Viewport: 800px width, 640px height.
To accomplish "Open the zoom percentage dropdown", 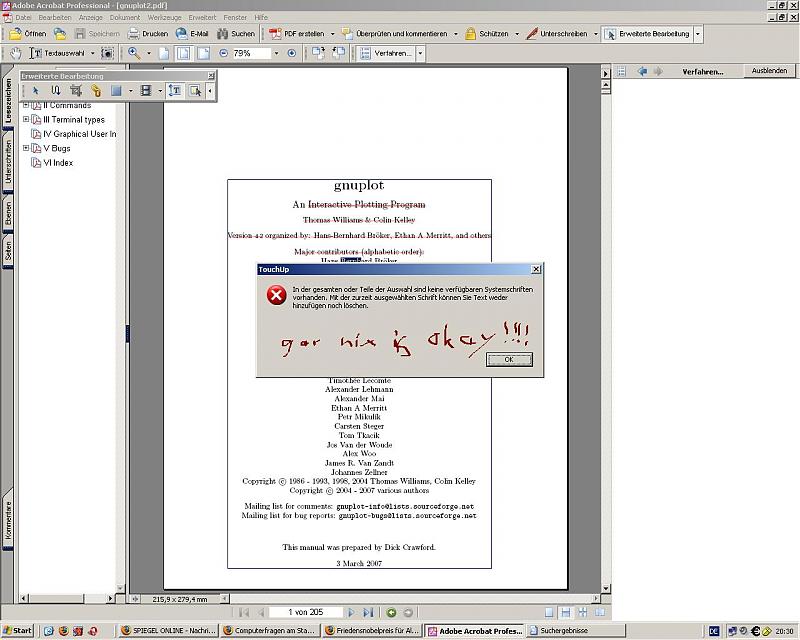I will coord(277,53).
